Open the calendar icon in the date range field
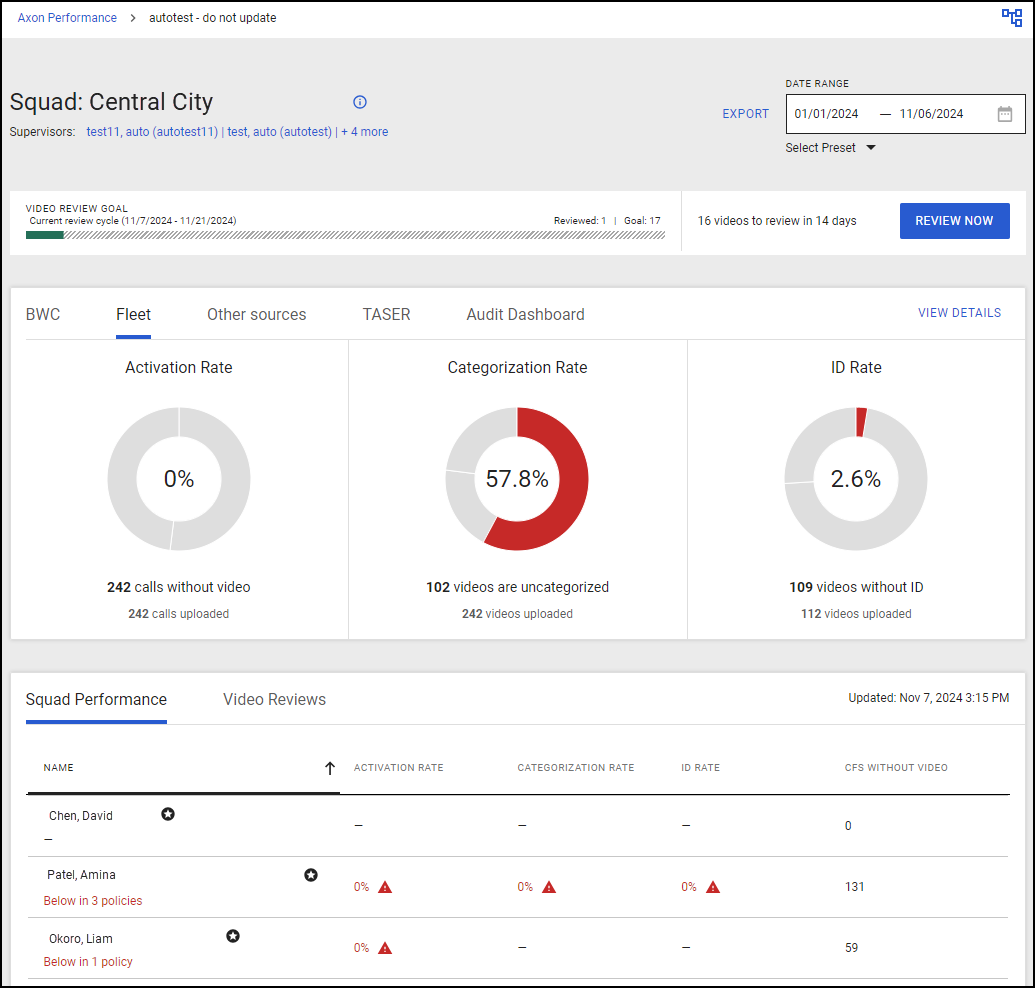Viewport: 1035px width, 988px height. coord(1005,113)
